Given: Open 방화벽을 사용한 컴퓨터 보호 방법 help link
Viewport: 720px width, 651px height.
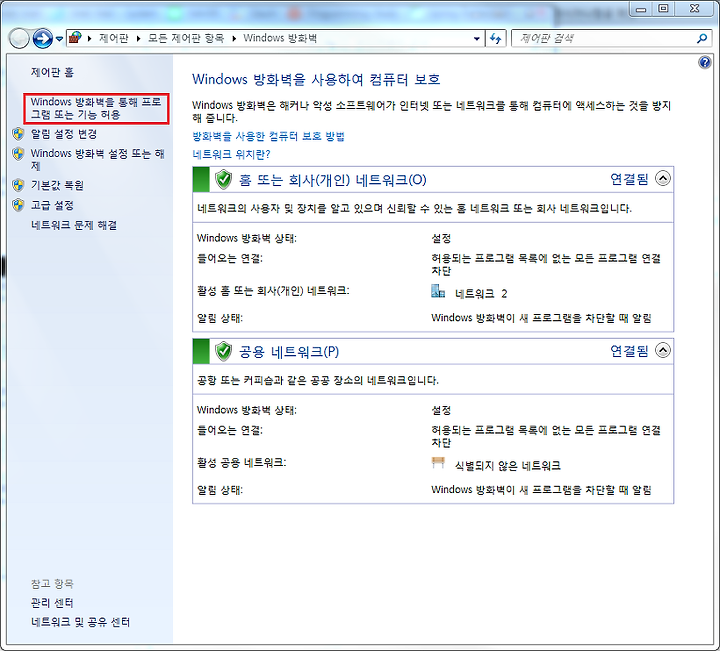Looking at the screenshot, I should 268,136.
